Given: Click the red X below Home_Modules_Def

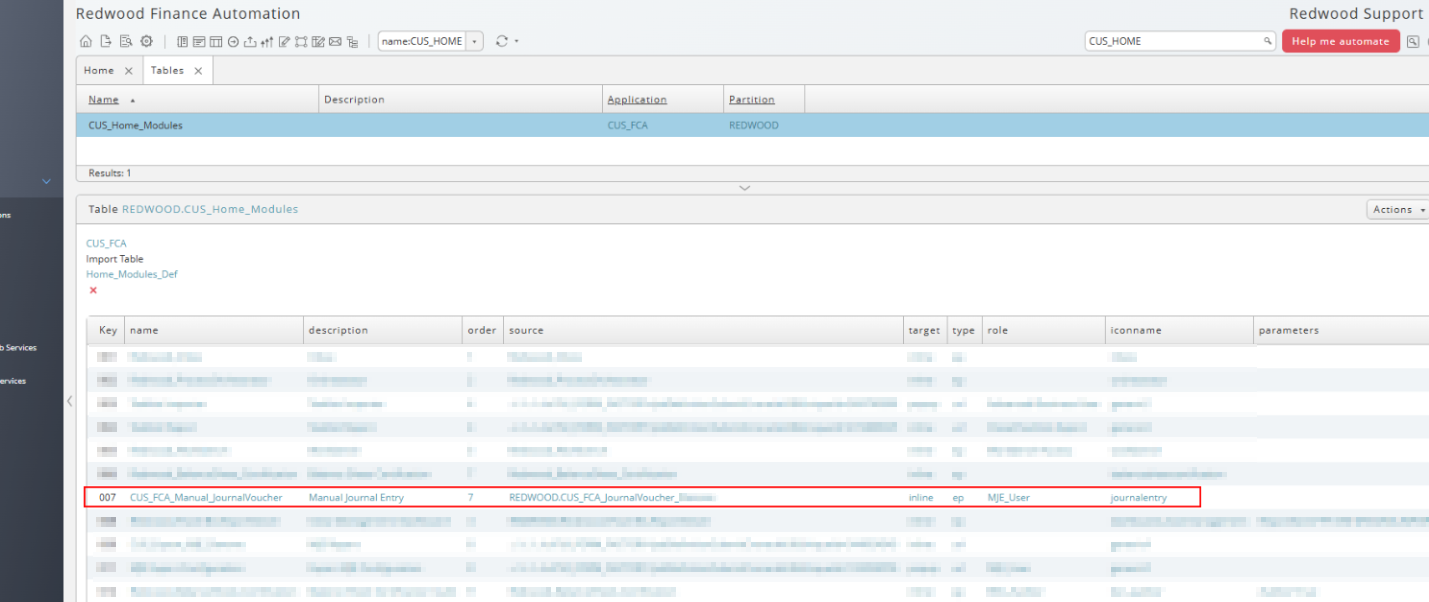Looking at the screenshot, I should (93, 290).
